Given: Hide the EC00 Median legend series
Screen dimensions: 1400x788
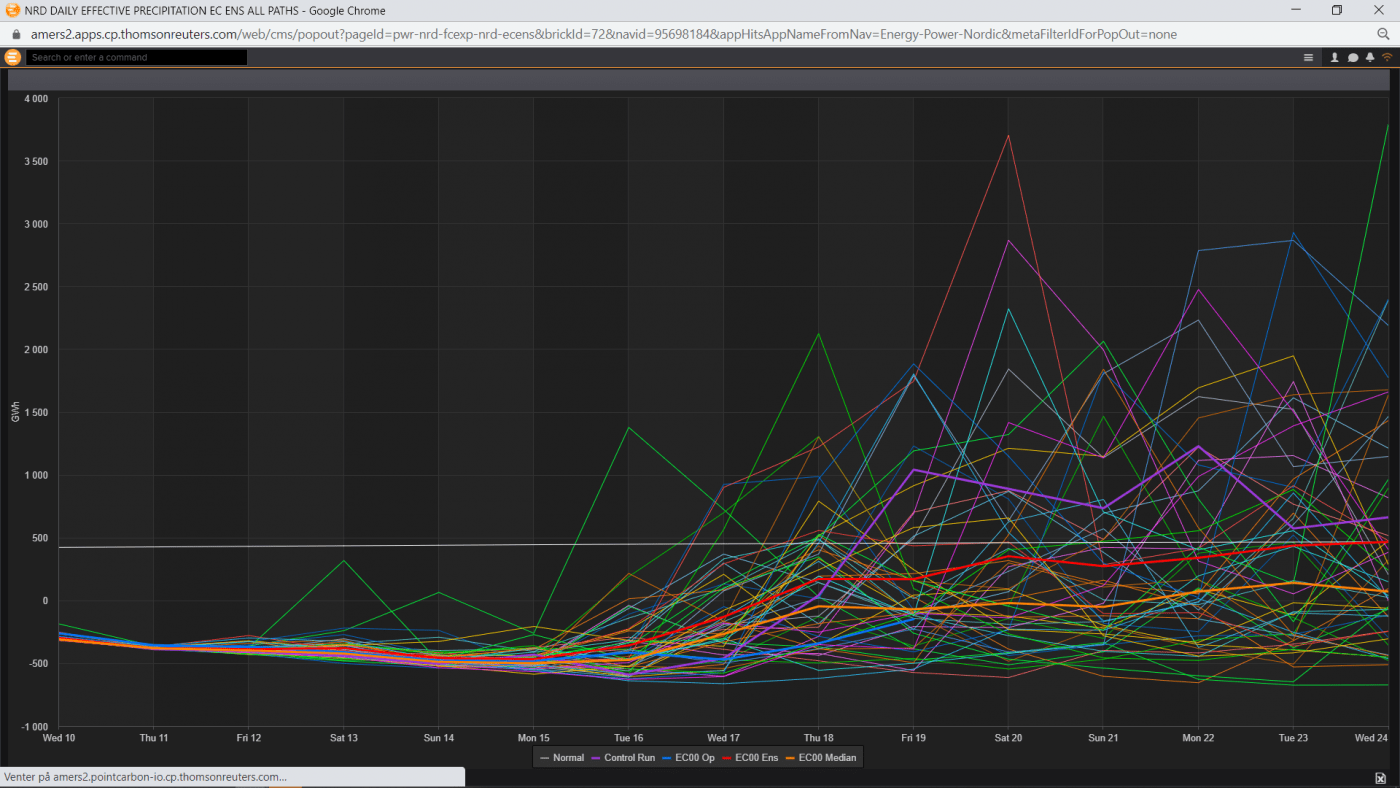Looking at the screenshot, I should pos(821,758).
